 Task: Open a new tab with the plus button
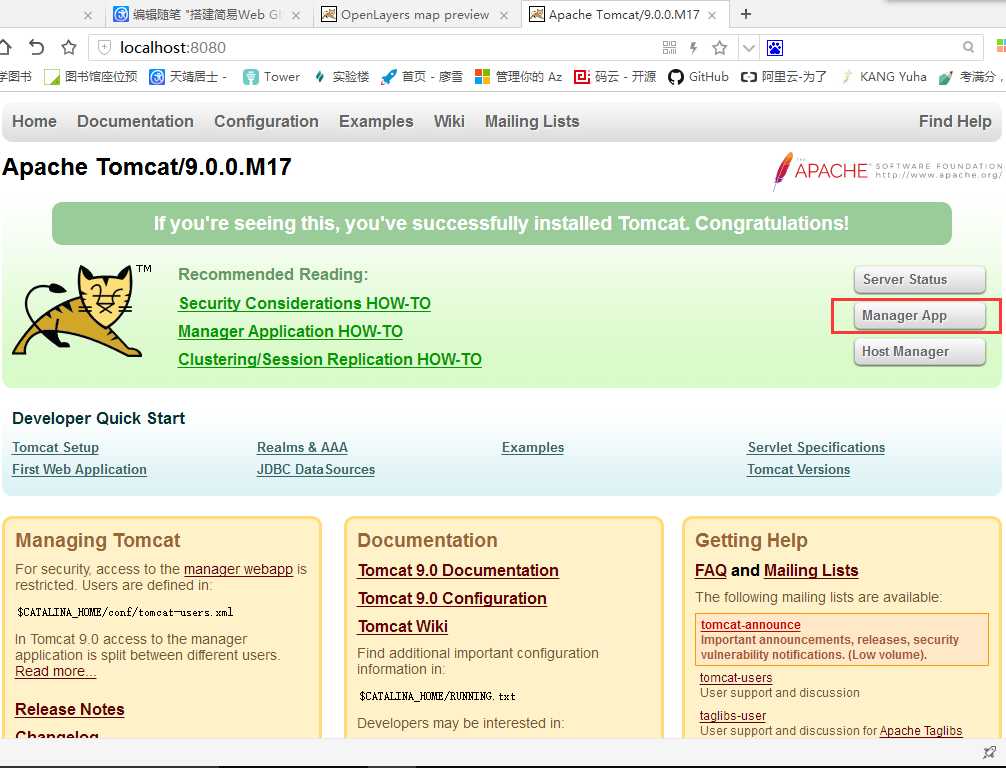click(x=746, y=14)
